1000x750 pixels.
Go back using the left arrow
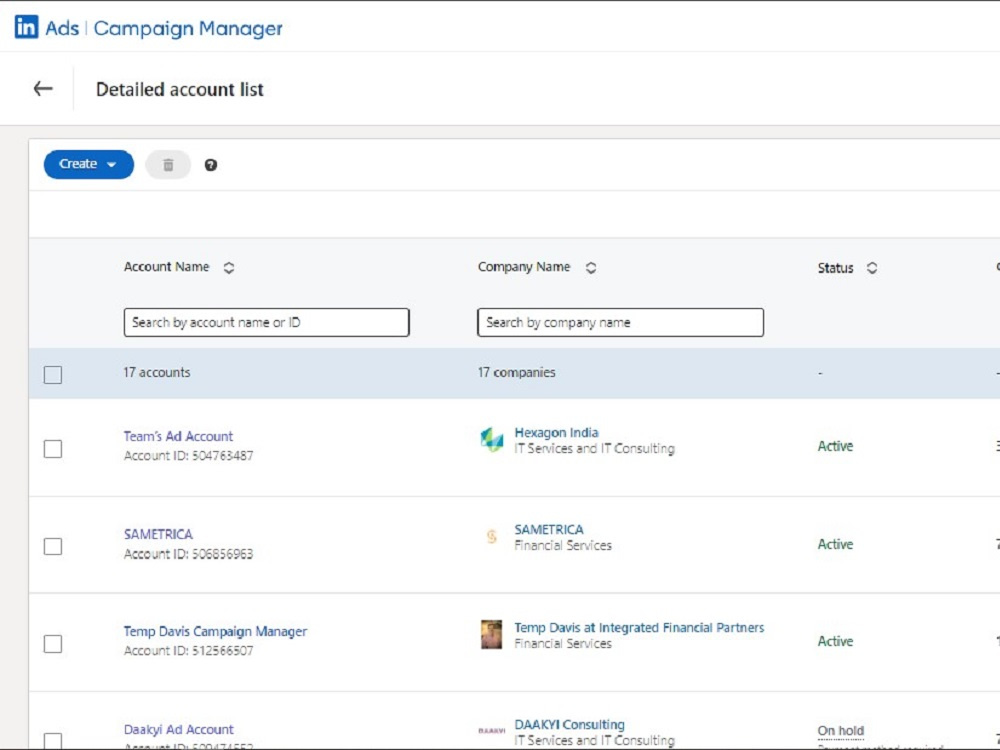coord(43,89)
